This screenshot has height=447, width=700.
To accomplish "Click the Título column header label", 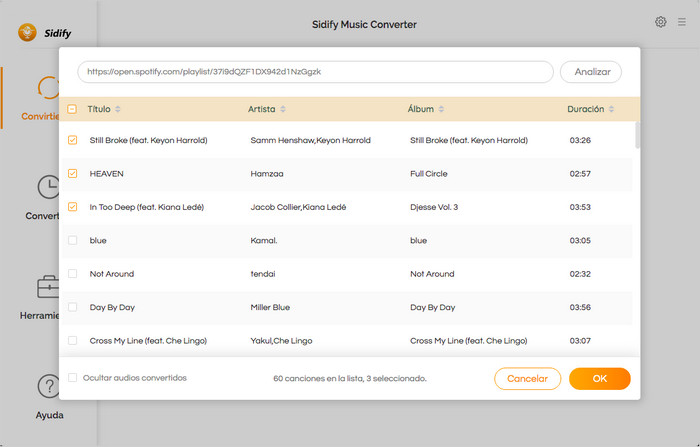I will point(99,109).
